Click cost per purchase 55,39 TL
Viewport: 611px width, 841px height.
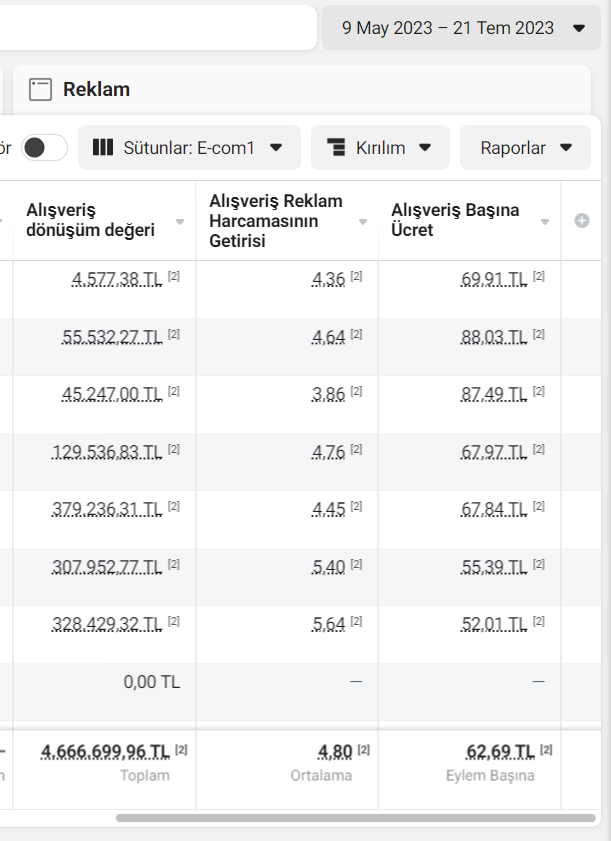(x=494, y=567)
